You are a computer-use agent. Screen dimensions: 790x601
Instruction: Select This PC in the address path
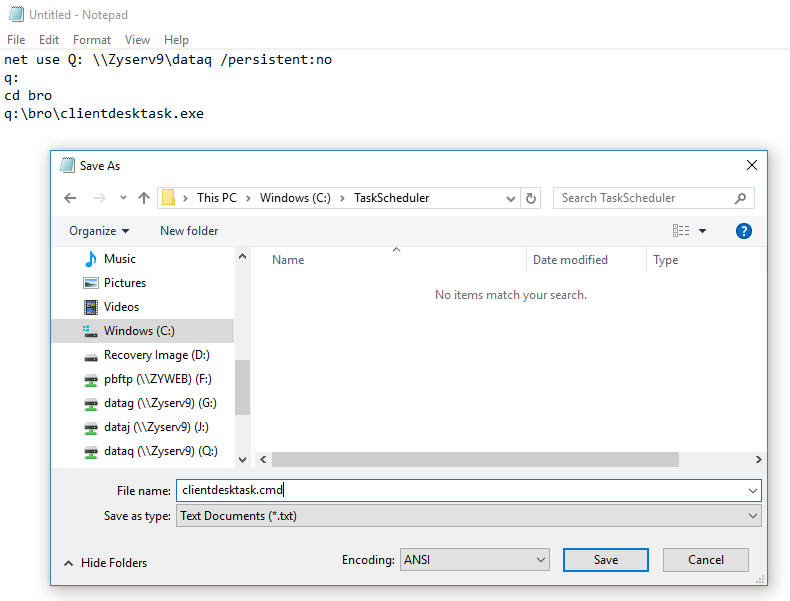pyautogui.click(x=217, y=198)
